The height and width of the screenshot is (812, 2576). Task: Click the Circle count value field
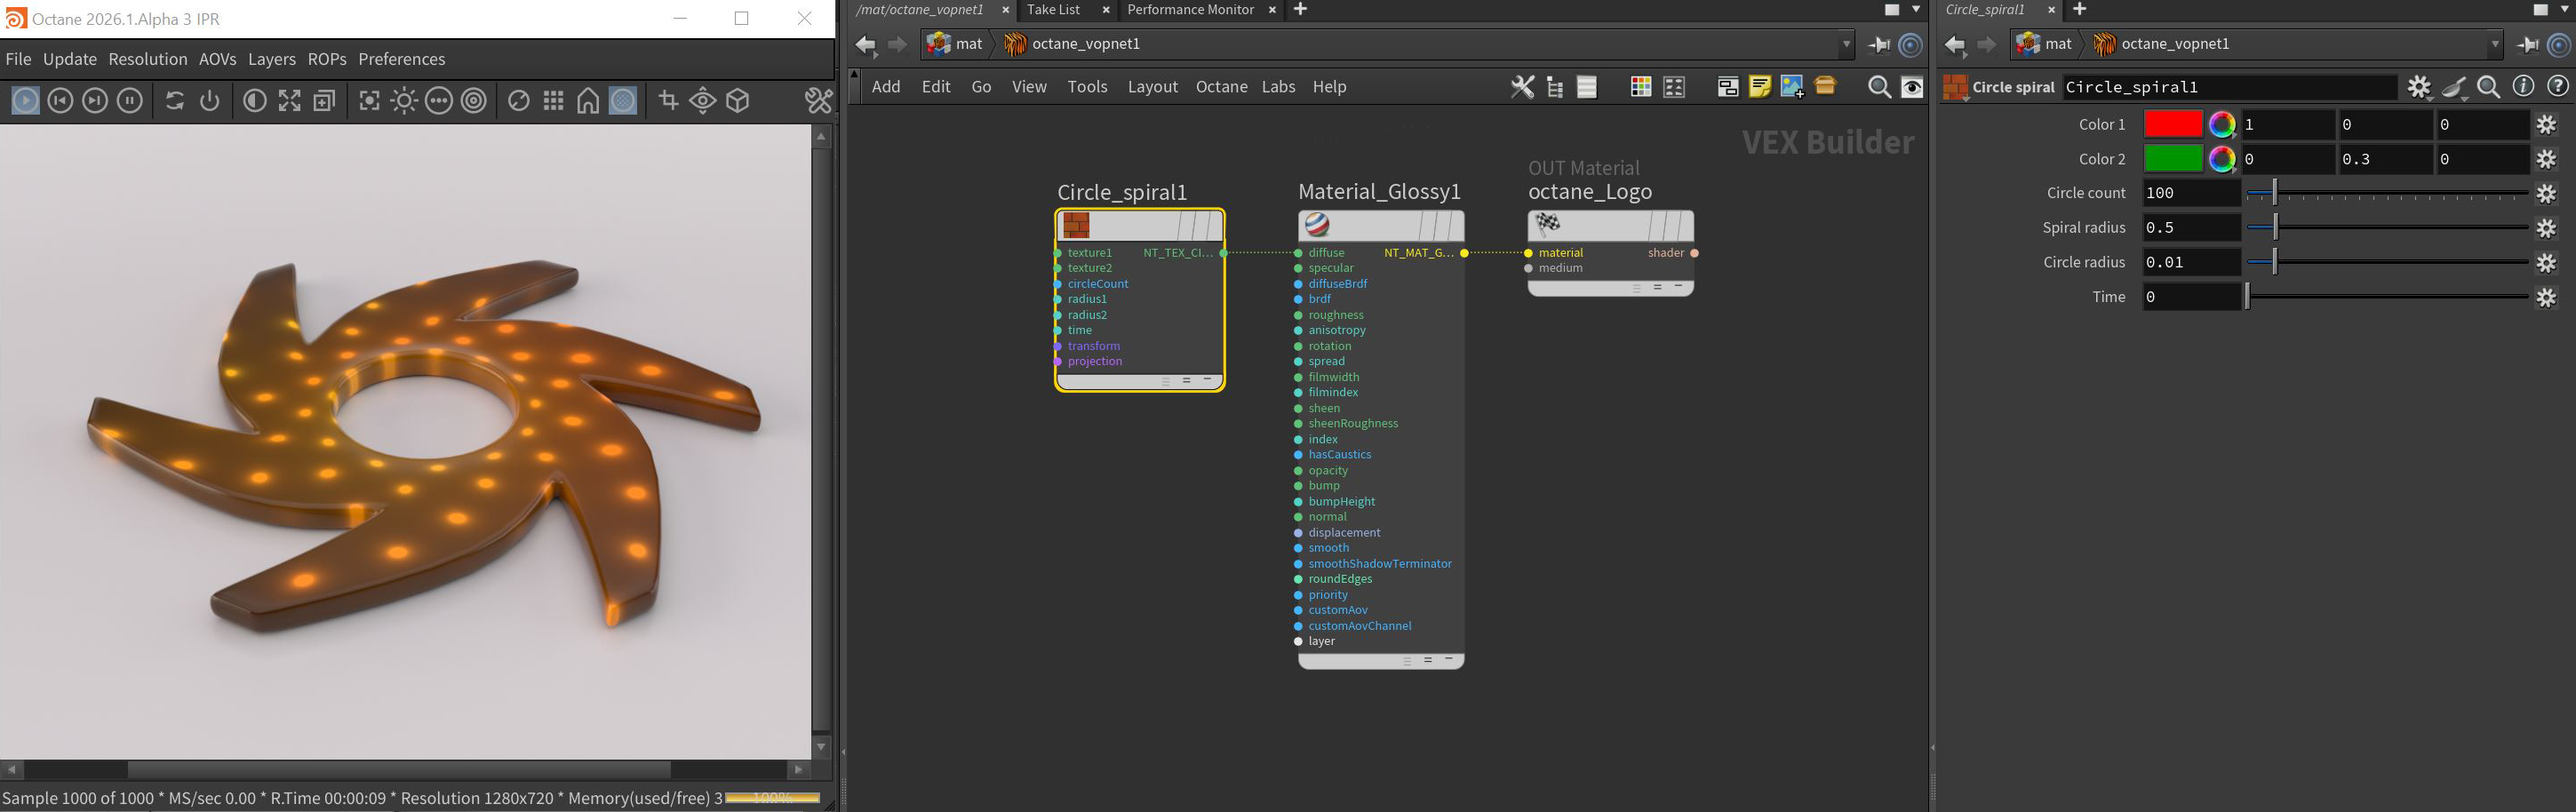tap(2190, 193)
